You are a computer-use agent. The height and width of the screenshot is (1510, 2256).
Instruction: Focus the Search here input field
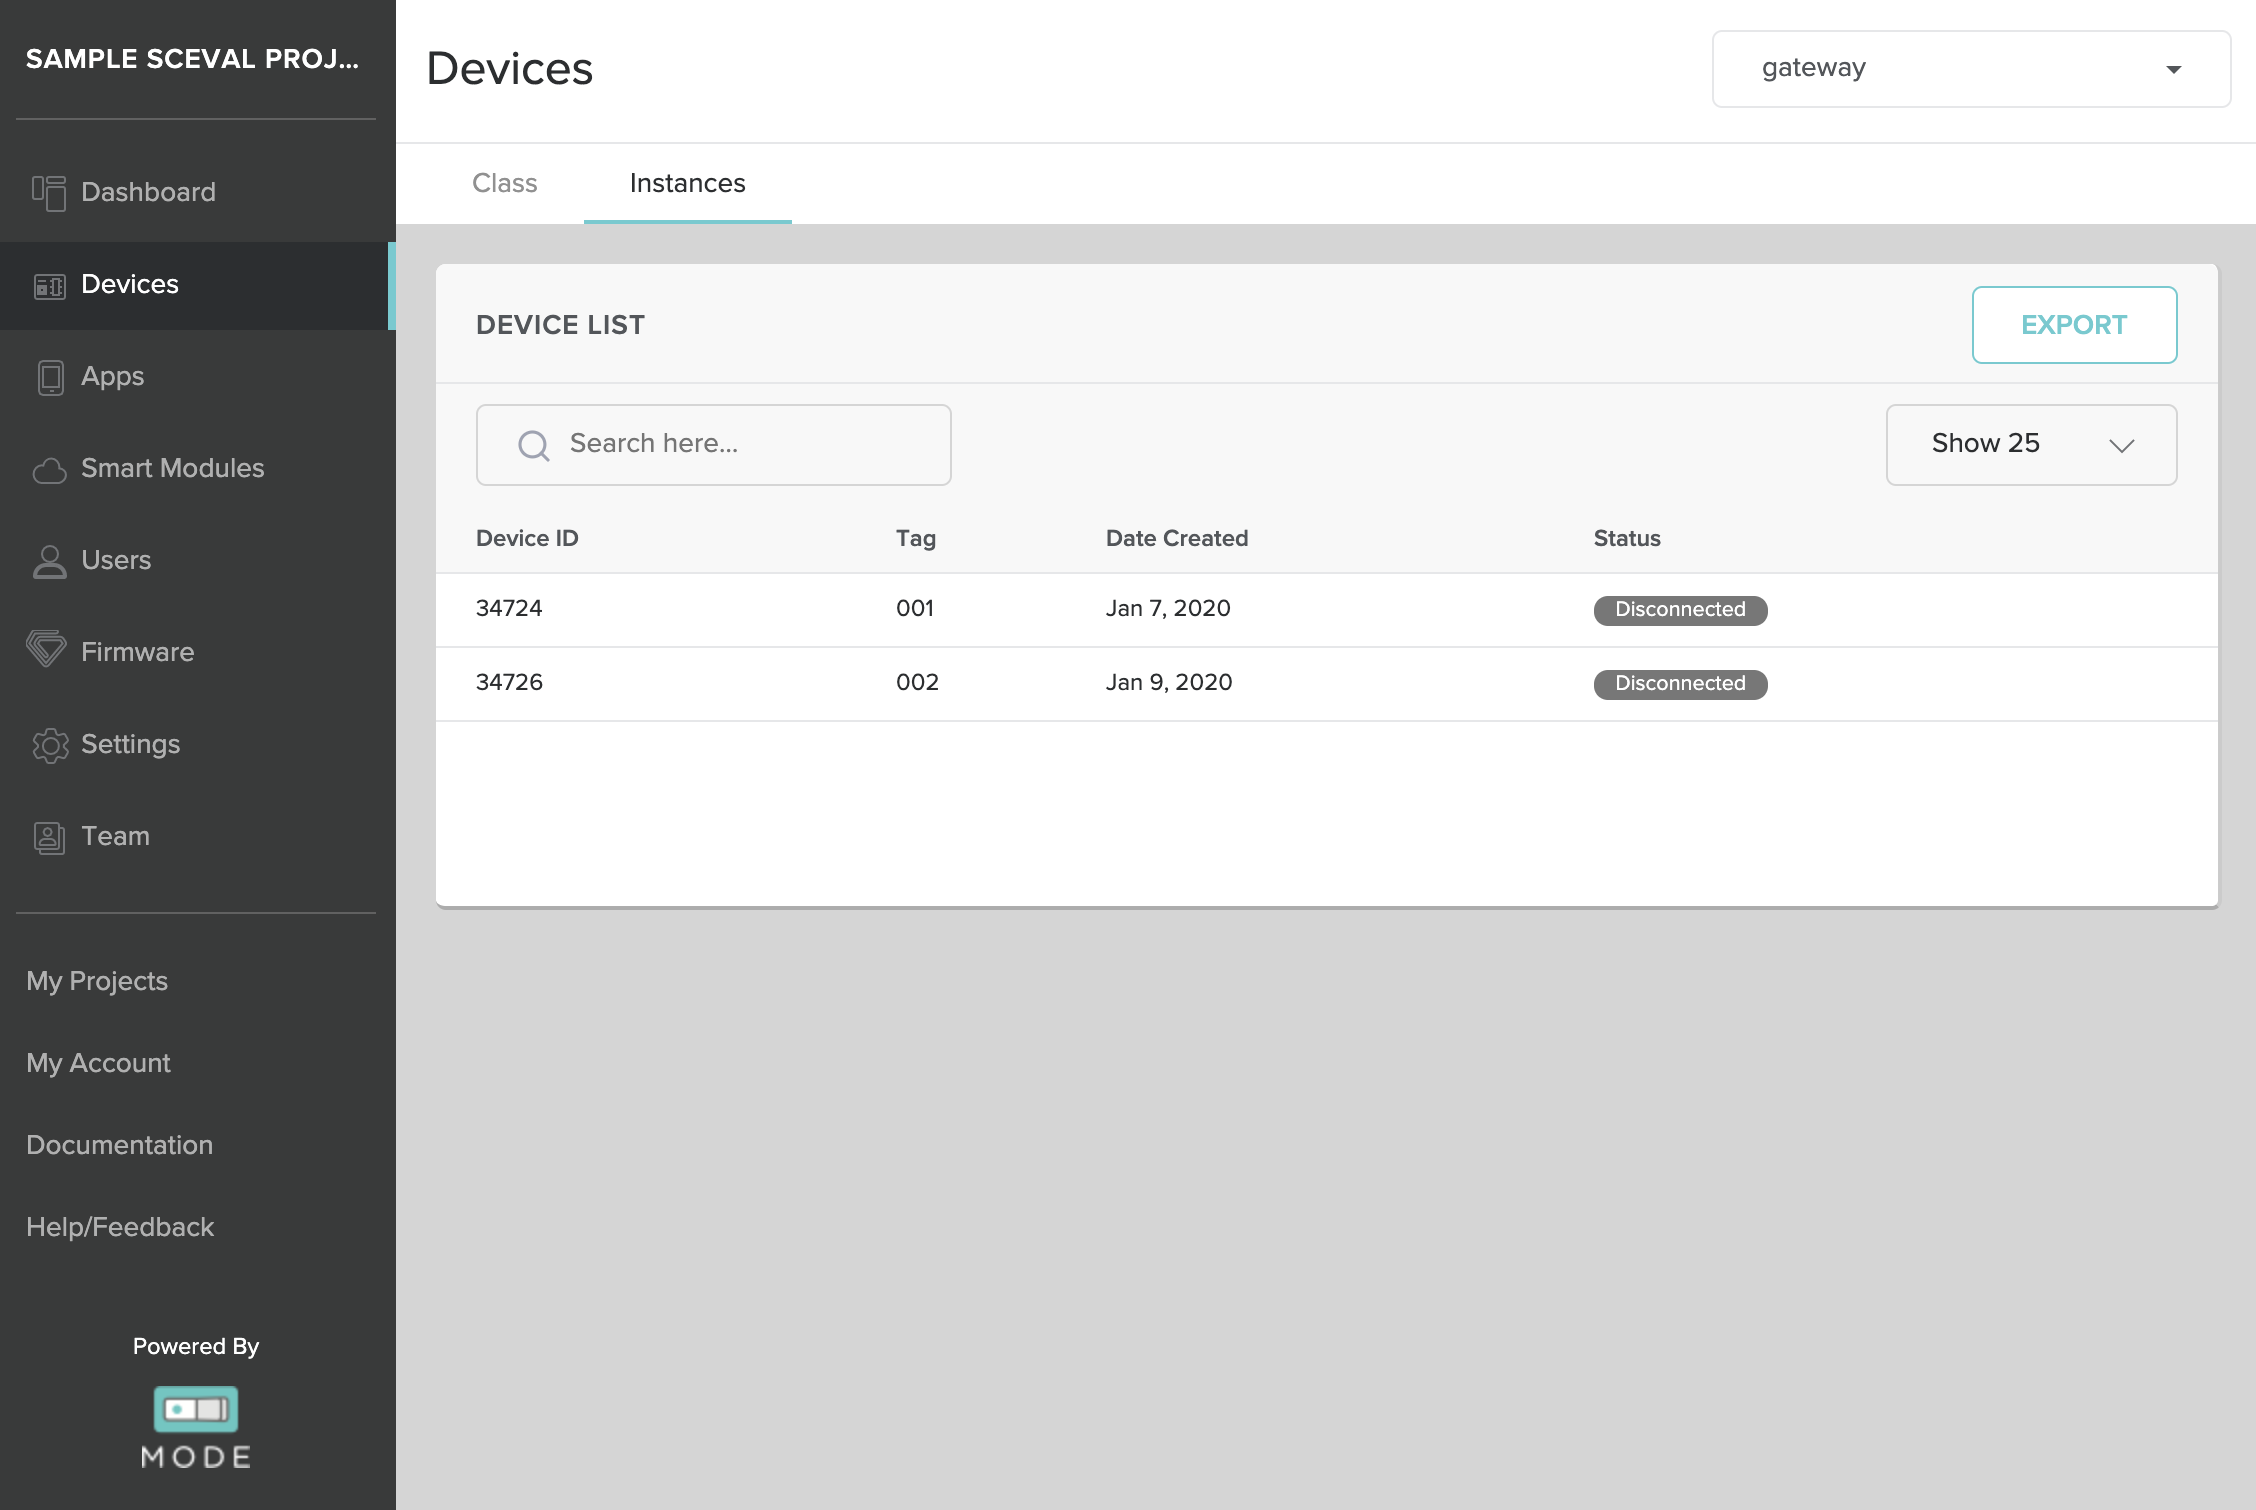tap(713, 445)
